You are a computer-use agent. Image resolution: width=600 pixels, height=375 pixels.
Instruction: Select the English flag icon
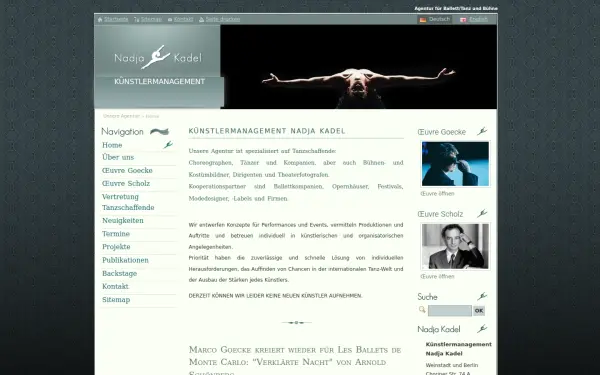click(x=463, y=20)
